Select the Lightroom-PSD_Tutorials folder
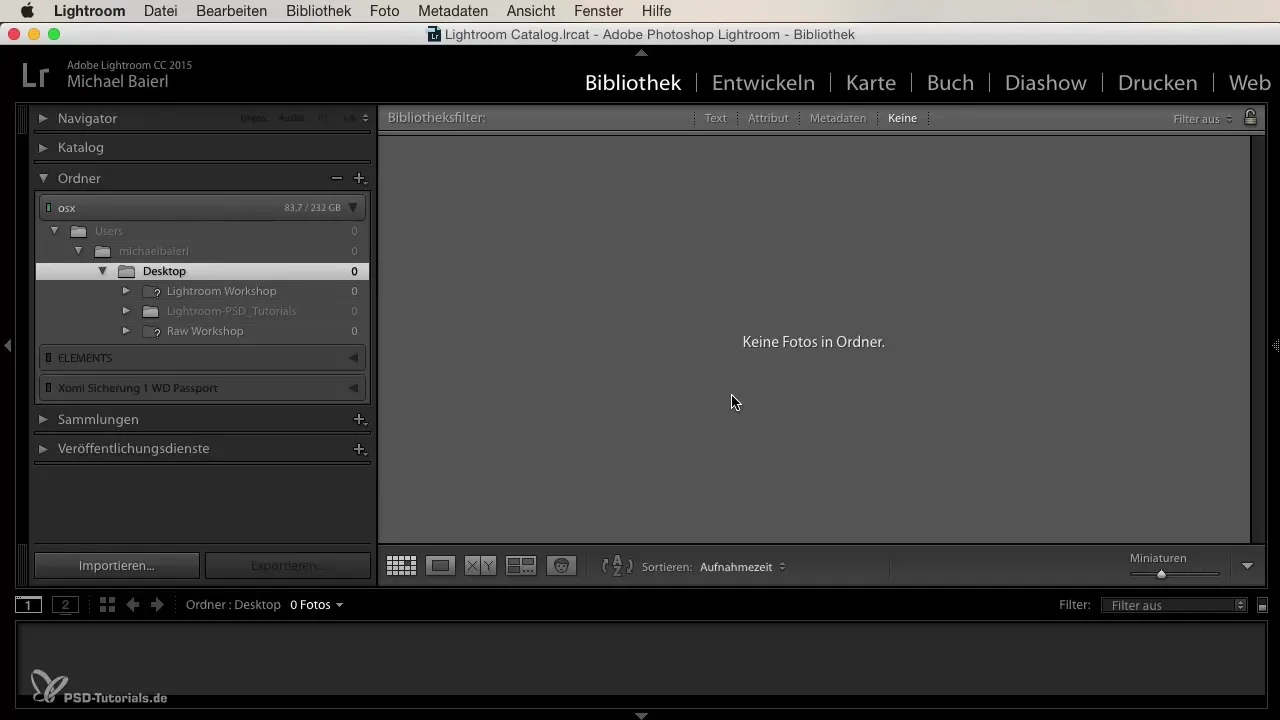Viewport: 1280px width, 720px height. pos(203,311)
